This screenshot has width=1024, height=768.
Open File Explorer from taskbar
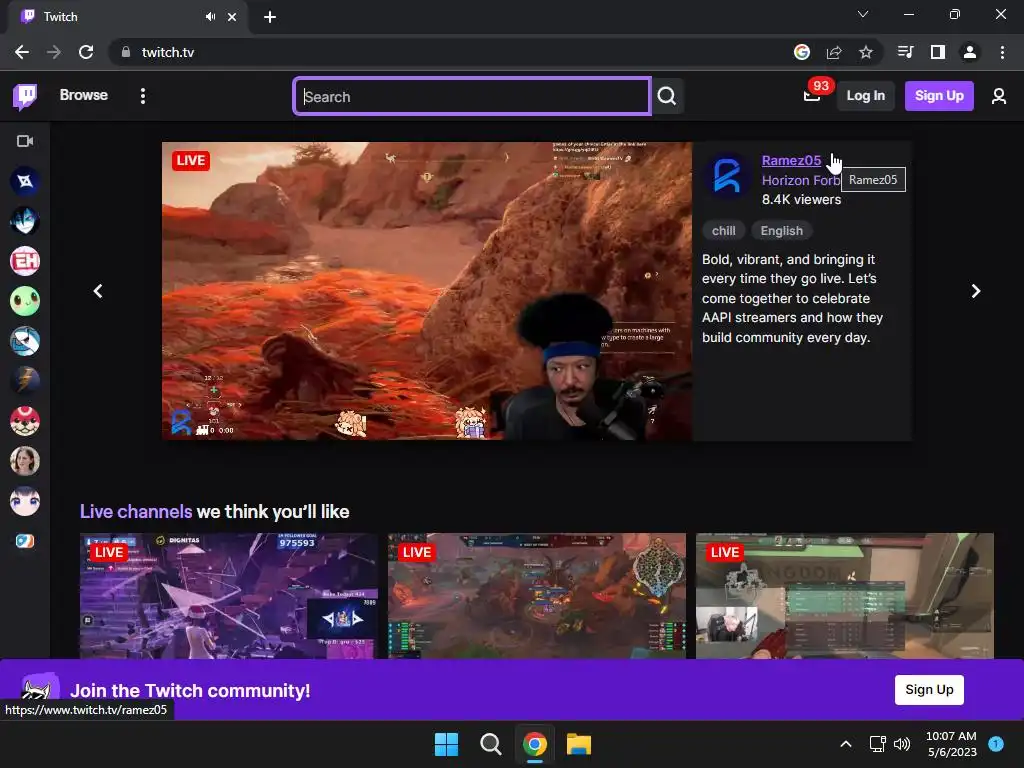click(x=579, y=744)
